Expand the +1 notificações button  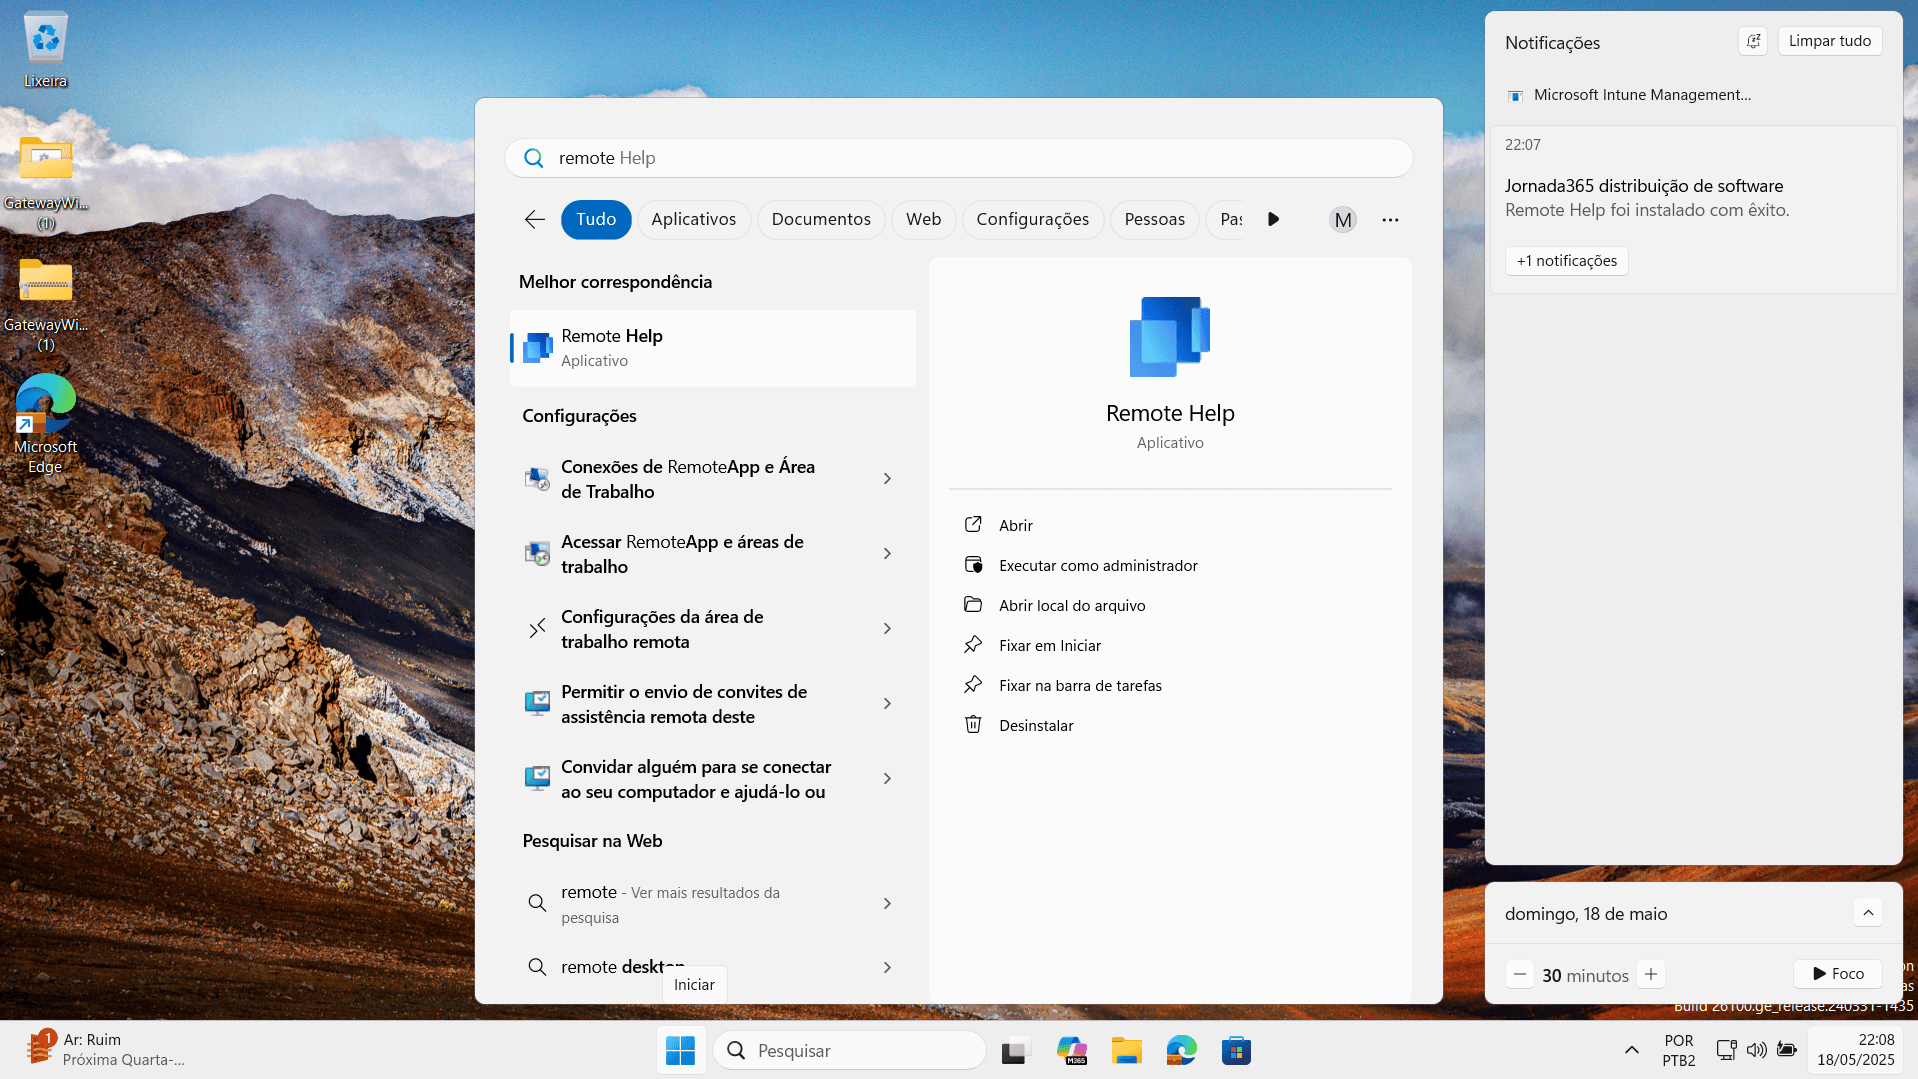1566,261
